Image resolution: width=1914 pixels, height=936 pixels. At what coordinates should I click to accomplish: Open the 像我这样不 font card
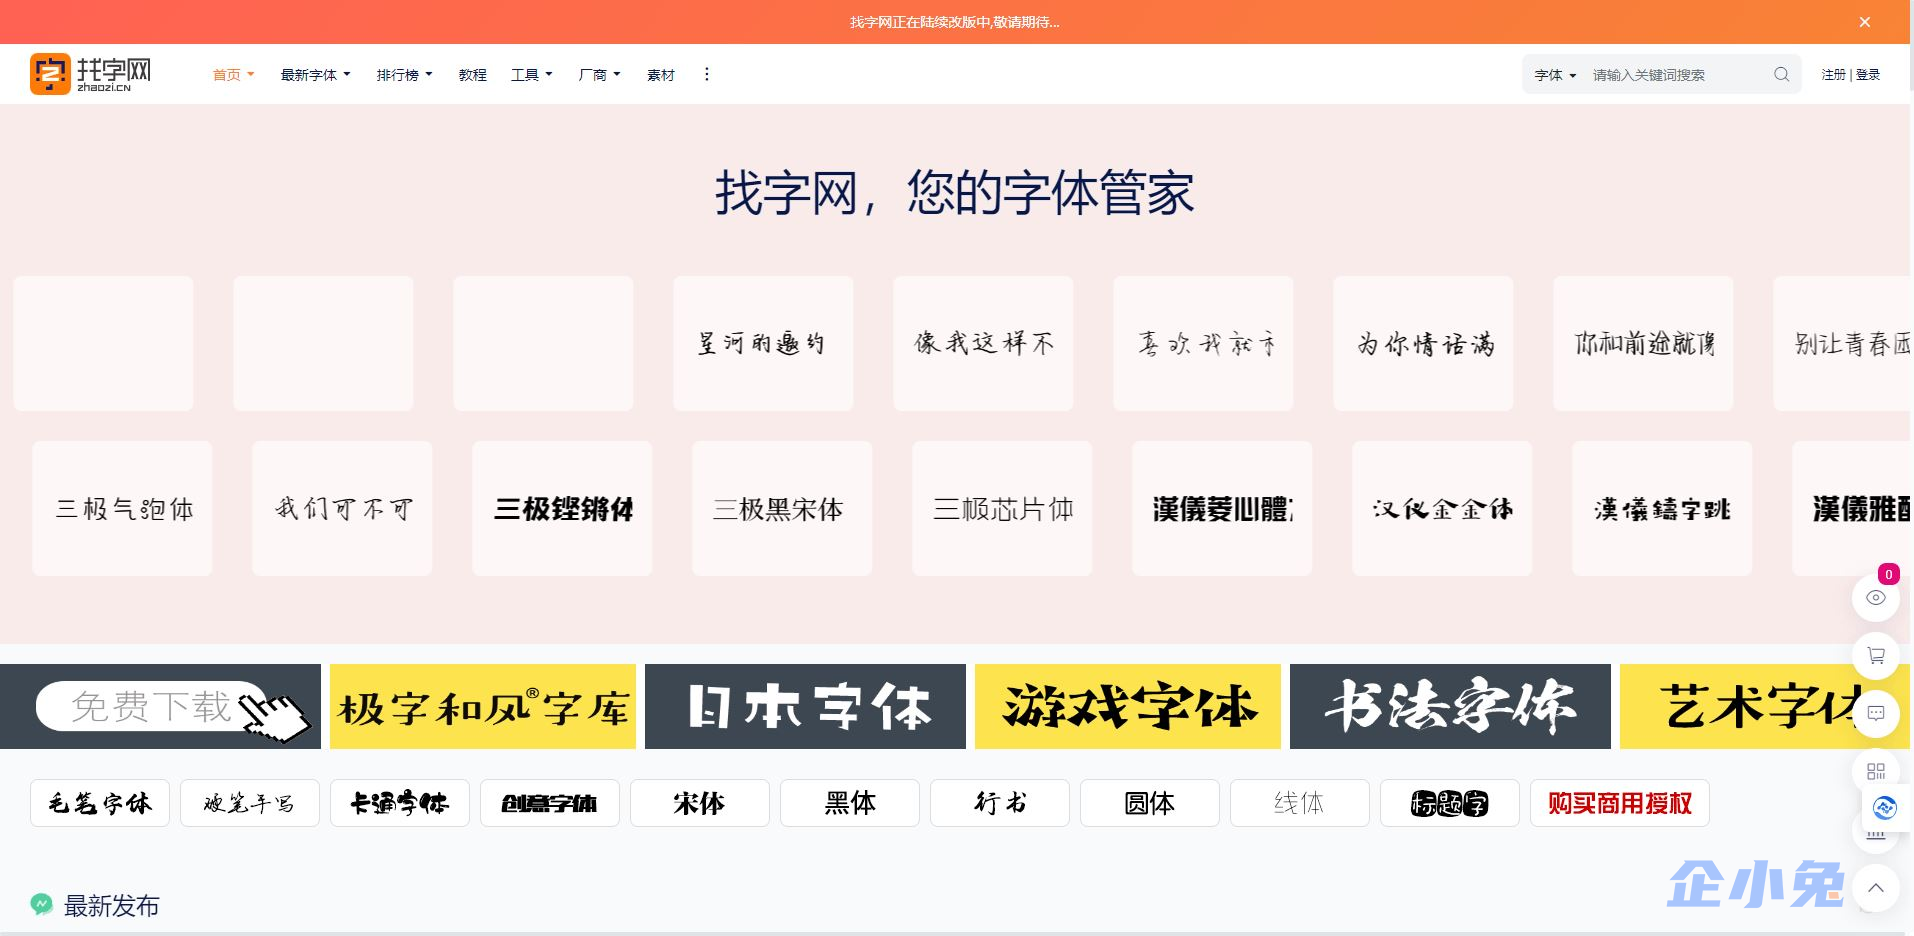click(x=983, y=343)
